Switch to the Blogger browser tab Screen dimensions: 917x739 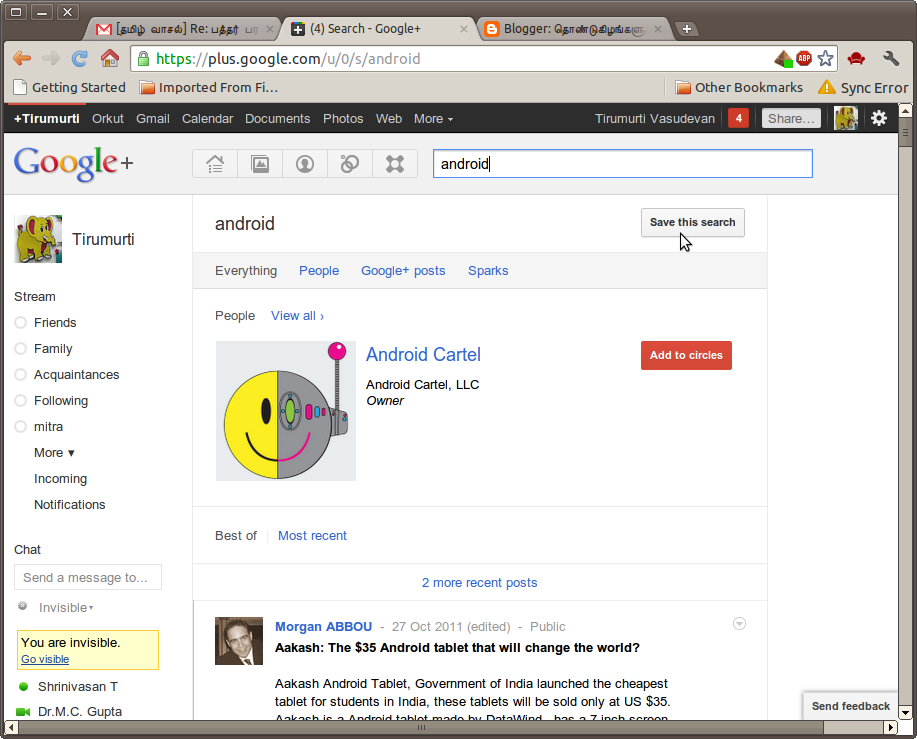[x=574, y=29]
